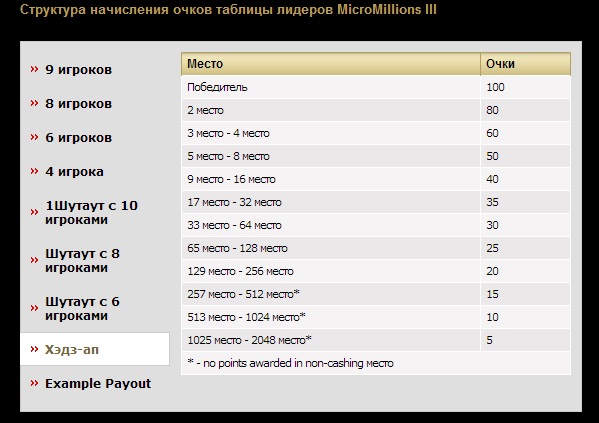Click the '129 место - 256 место' cell
This screenshot has width=599, height=423.
coord(331,271)
